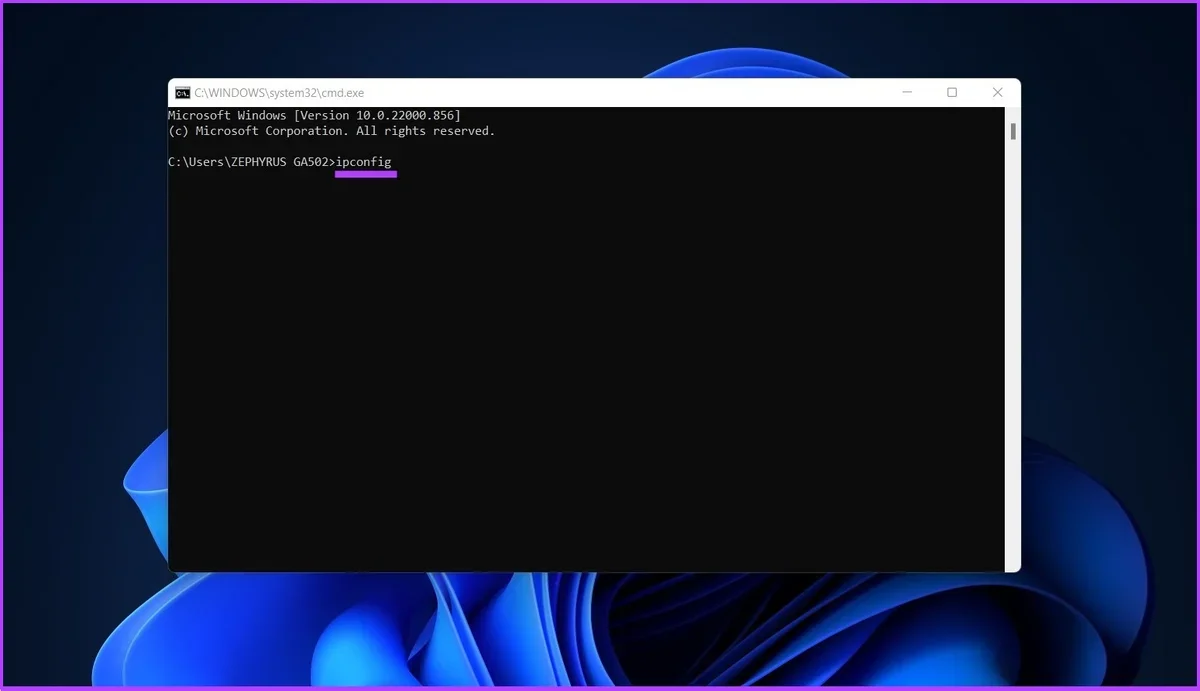
Task: Click the desktop area above the window
Action: point(600,40)
